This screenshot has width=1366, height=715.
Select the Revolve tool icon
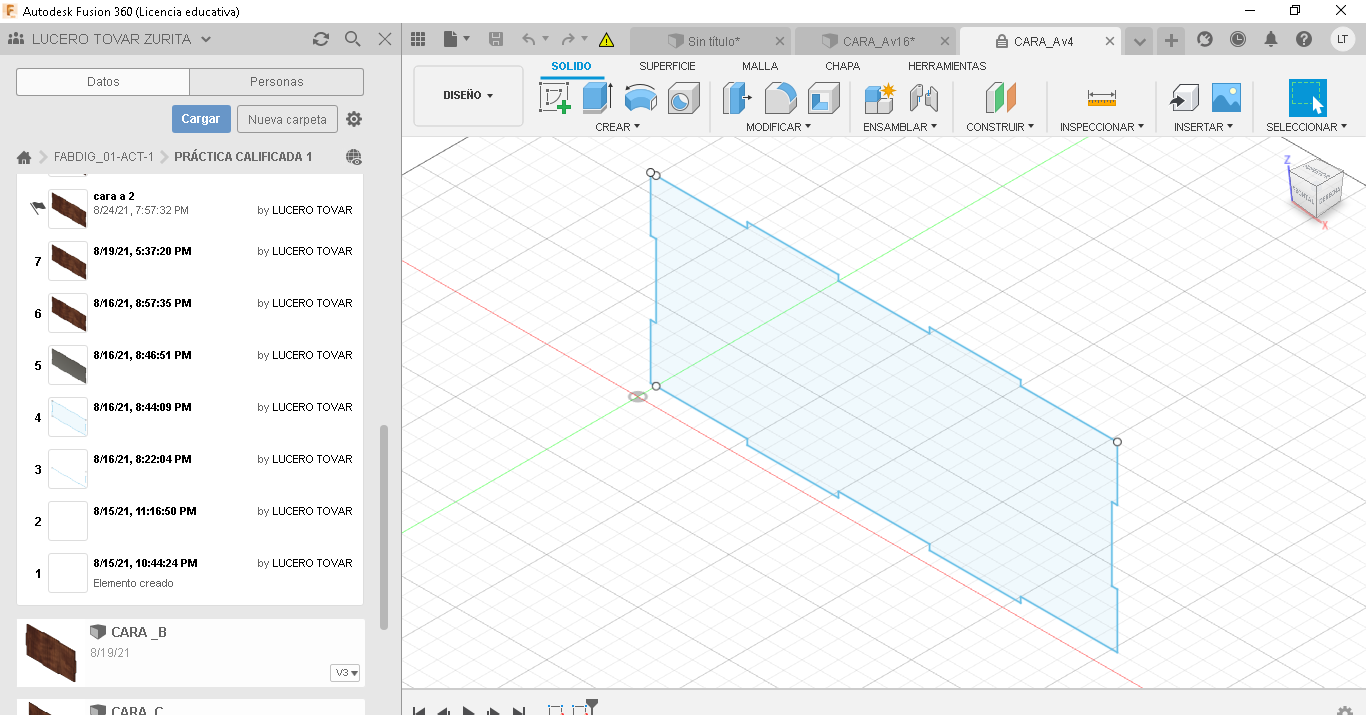(641, 98)
